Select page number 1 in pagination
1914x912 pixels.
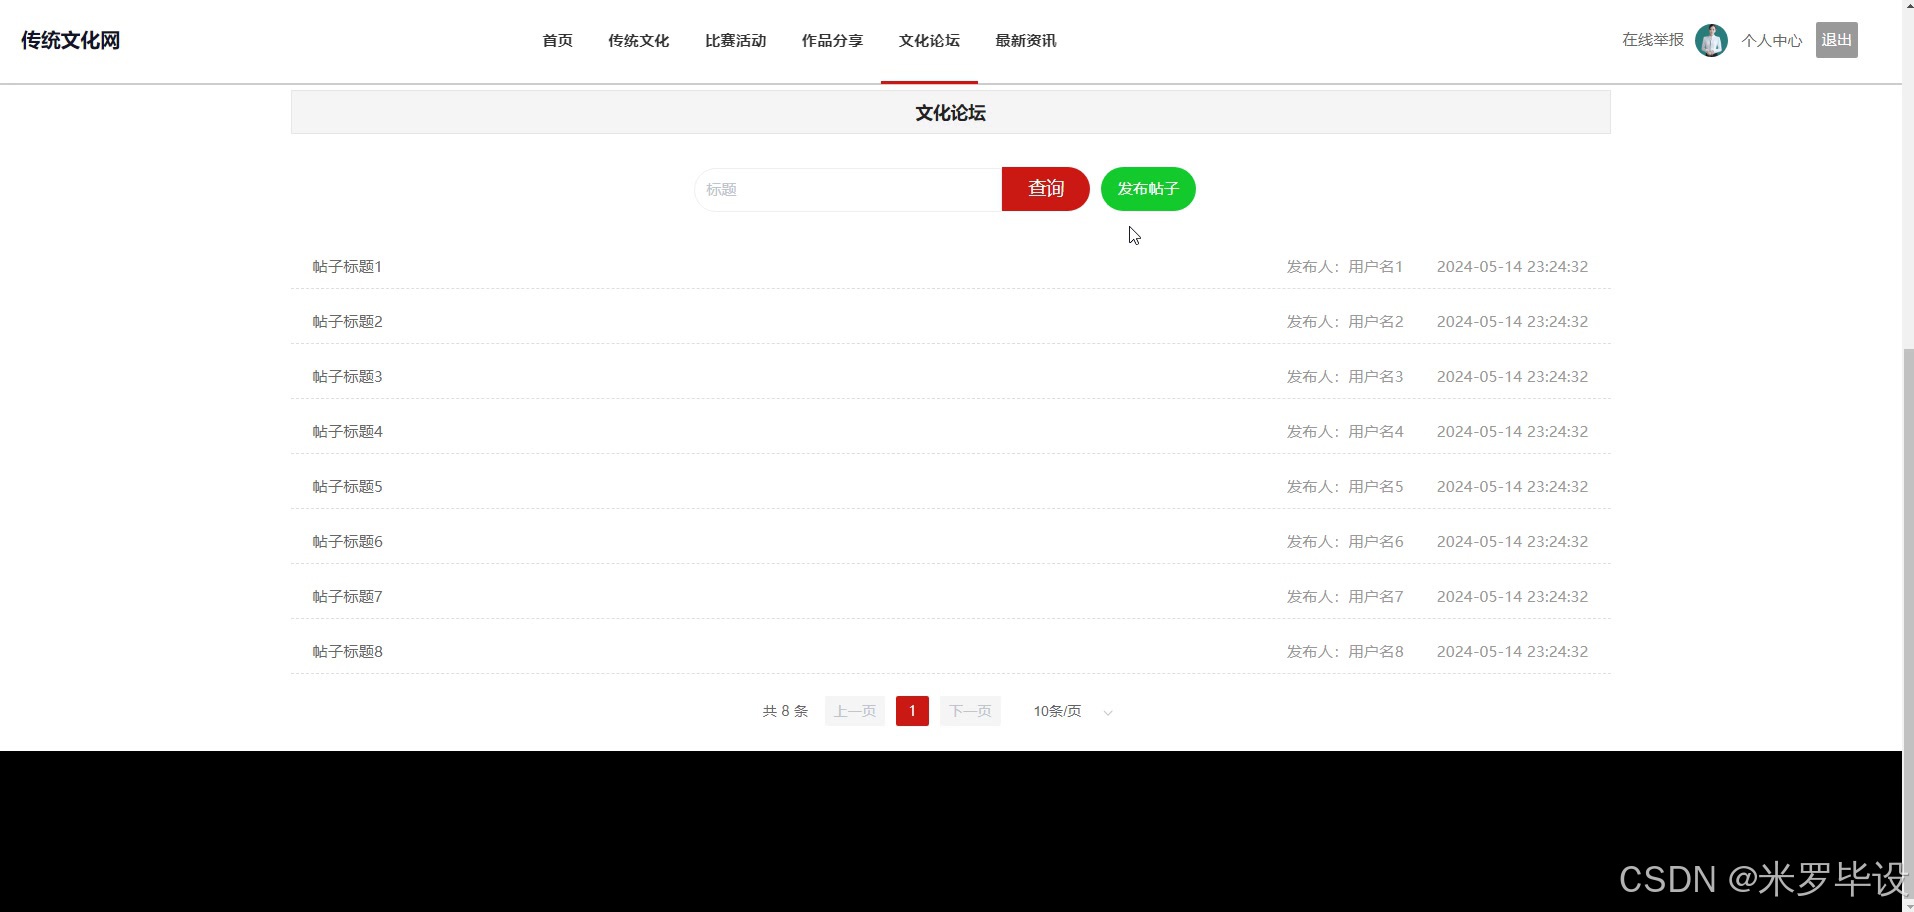click(911, 710)
